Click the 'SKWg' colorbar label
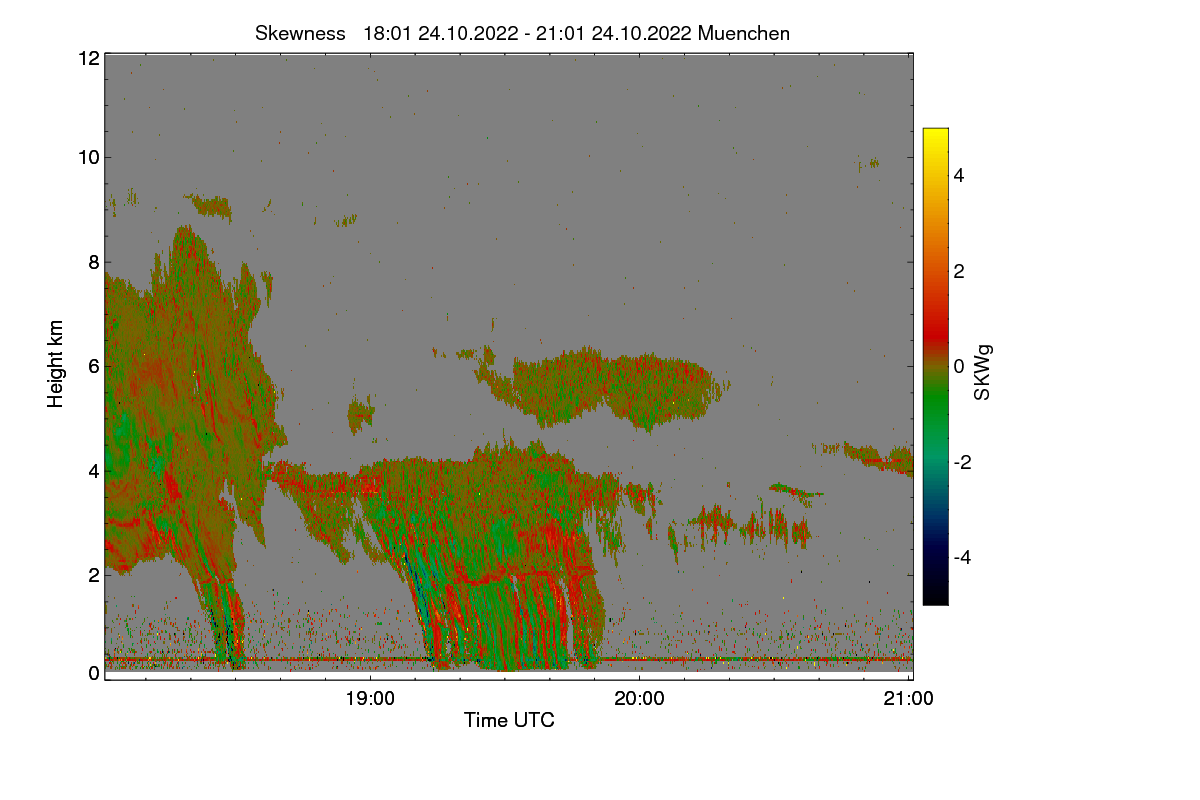This screenshot has width=1200, height=800. [x=982, y=372]
